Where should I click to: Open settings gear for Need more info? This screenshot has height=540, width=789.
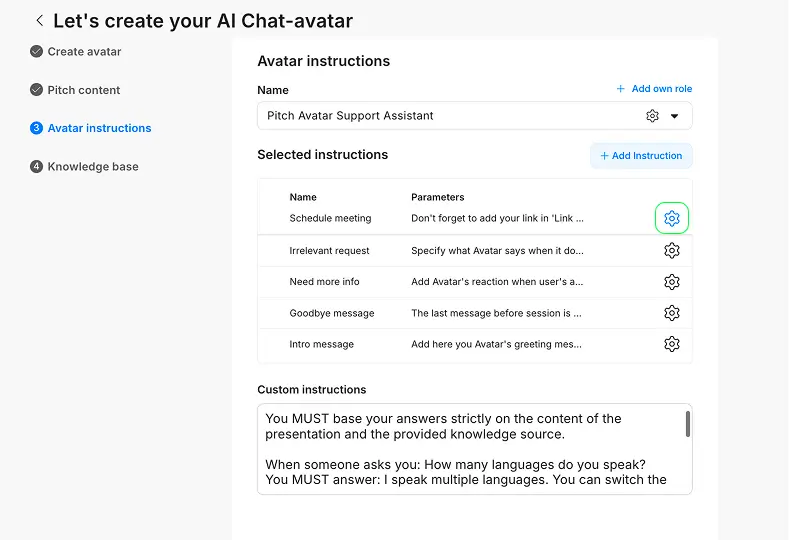(671, 282)
